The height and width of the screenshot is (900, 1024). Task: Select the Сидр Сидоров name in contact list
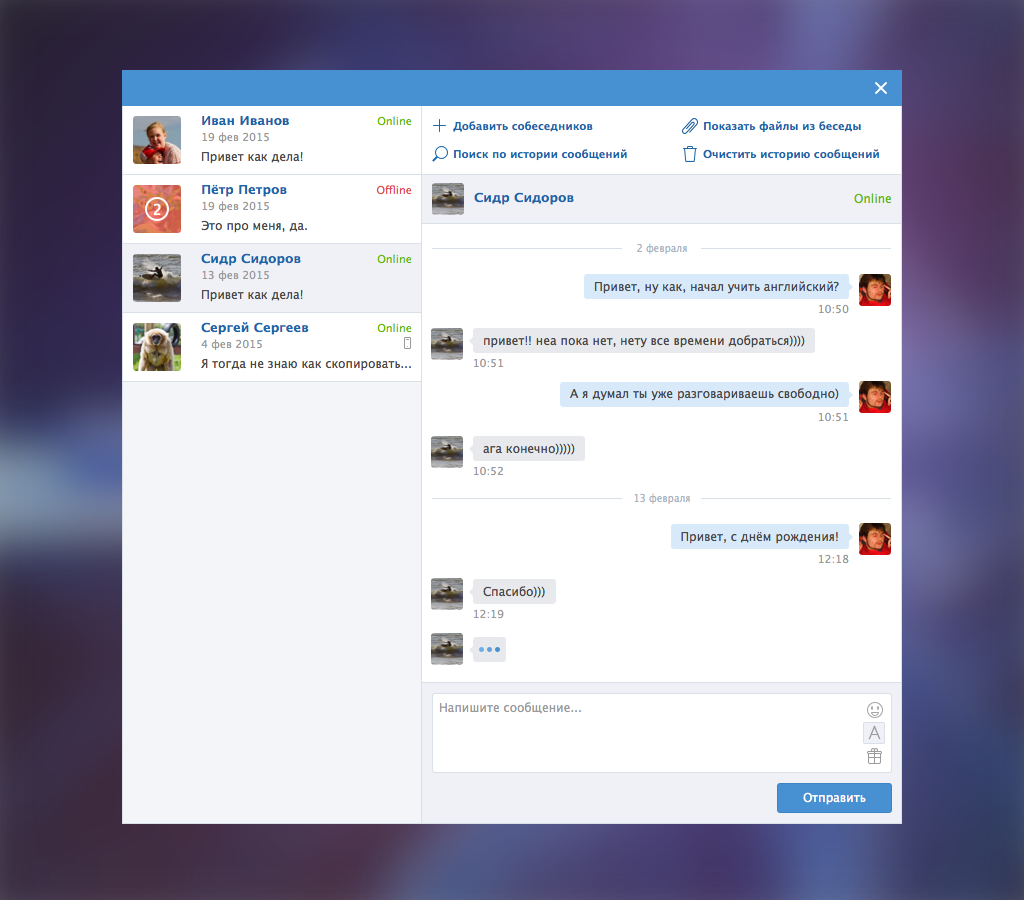pos(251,259)
